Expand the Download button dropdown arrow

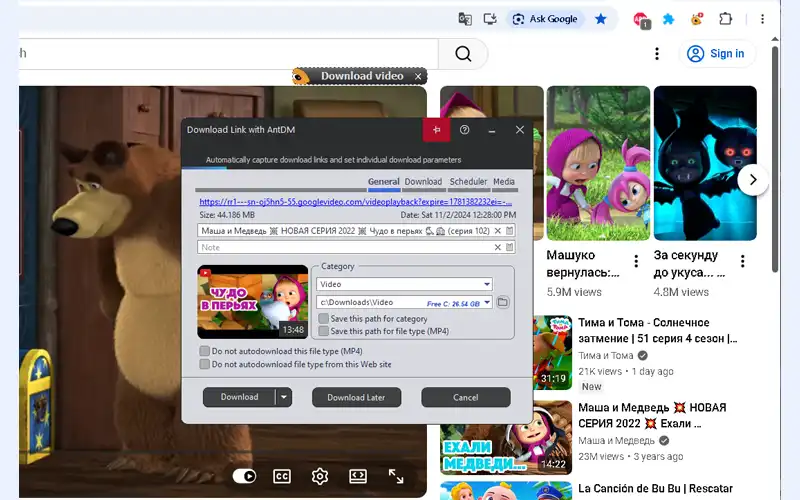(x=284, y=397)
